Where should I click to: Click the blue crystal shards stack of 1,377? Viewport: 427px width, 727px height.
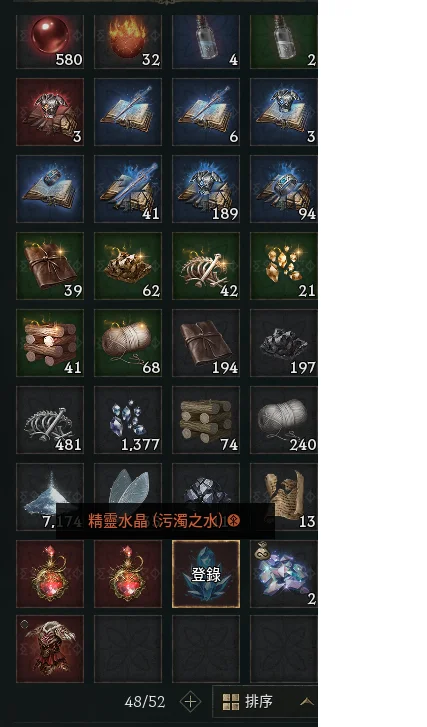click(x=128, y=420)
